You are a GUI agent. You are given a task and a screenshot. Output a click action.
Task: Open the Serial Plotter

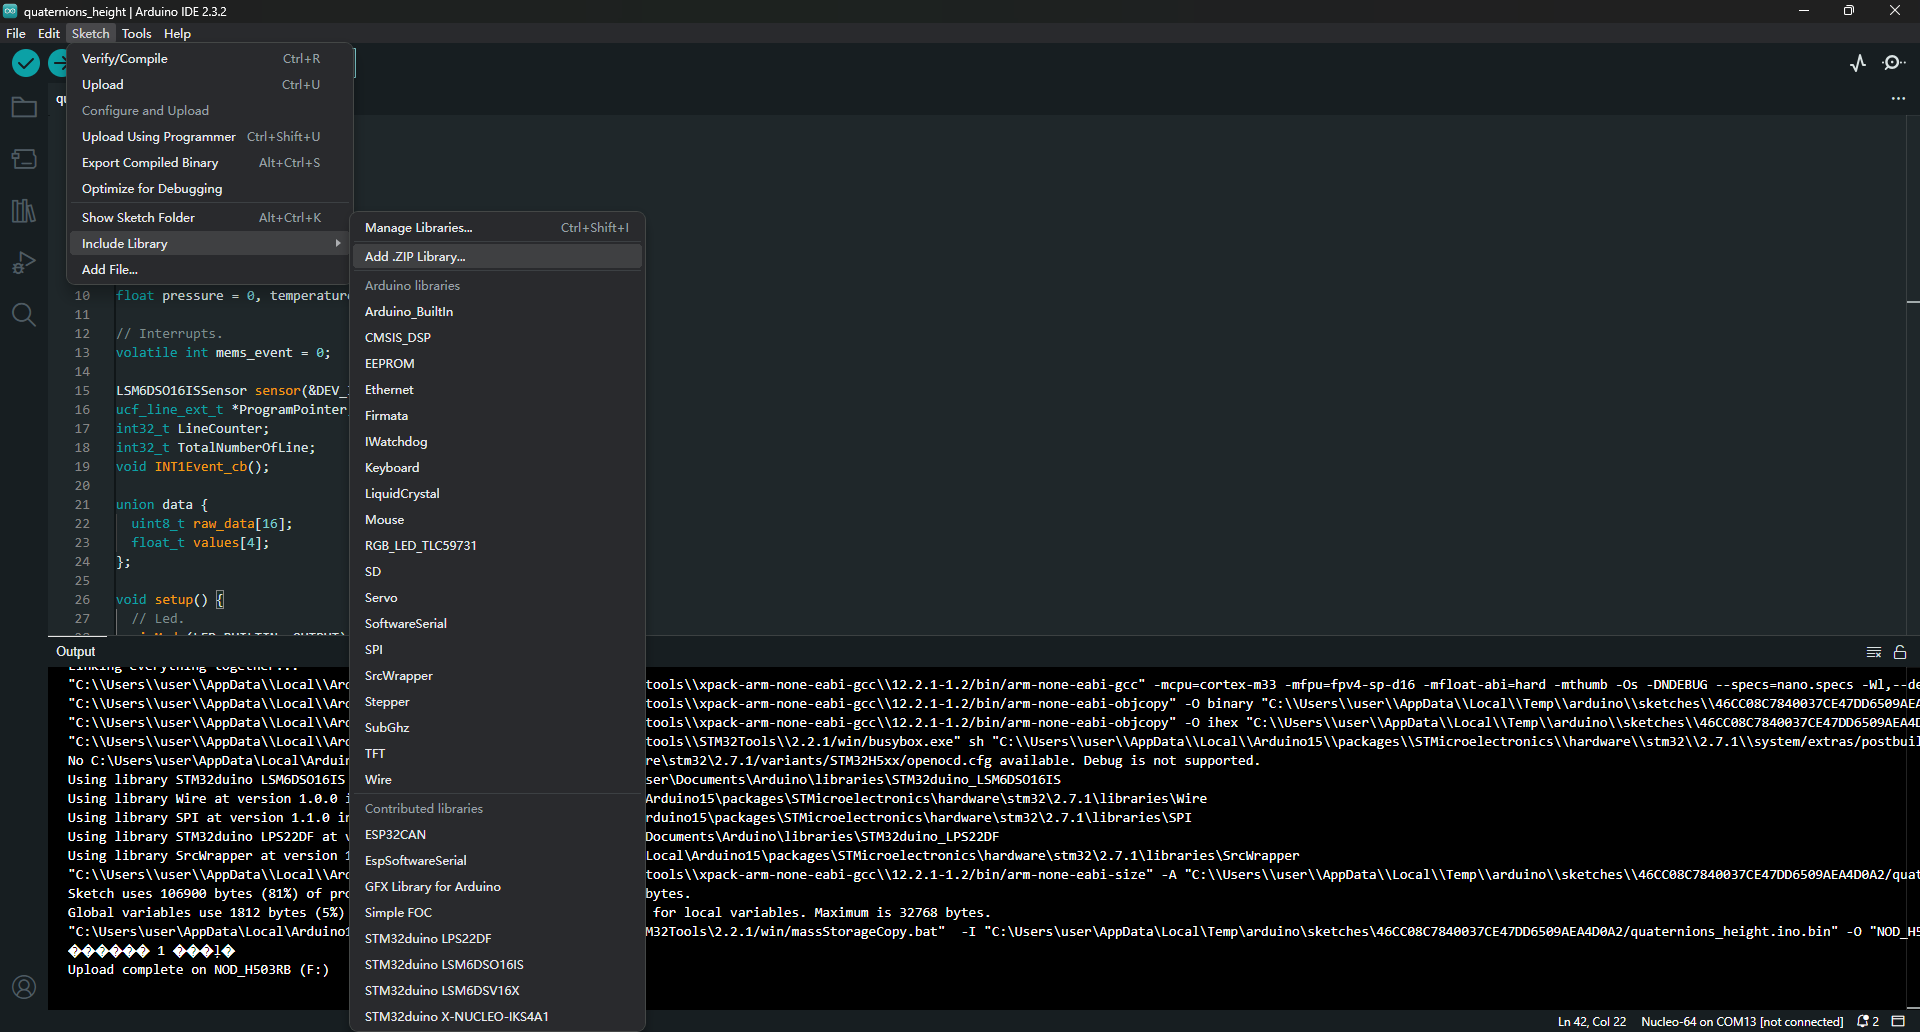(1858, 63)
